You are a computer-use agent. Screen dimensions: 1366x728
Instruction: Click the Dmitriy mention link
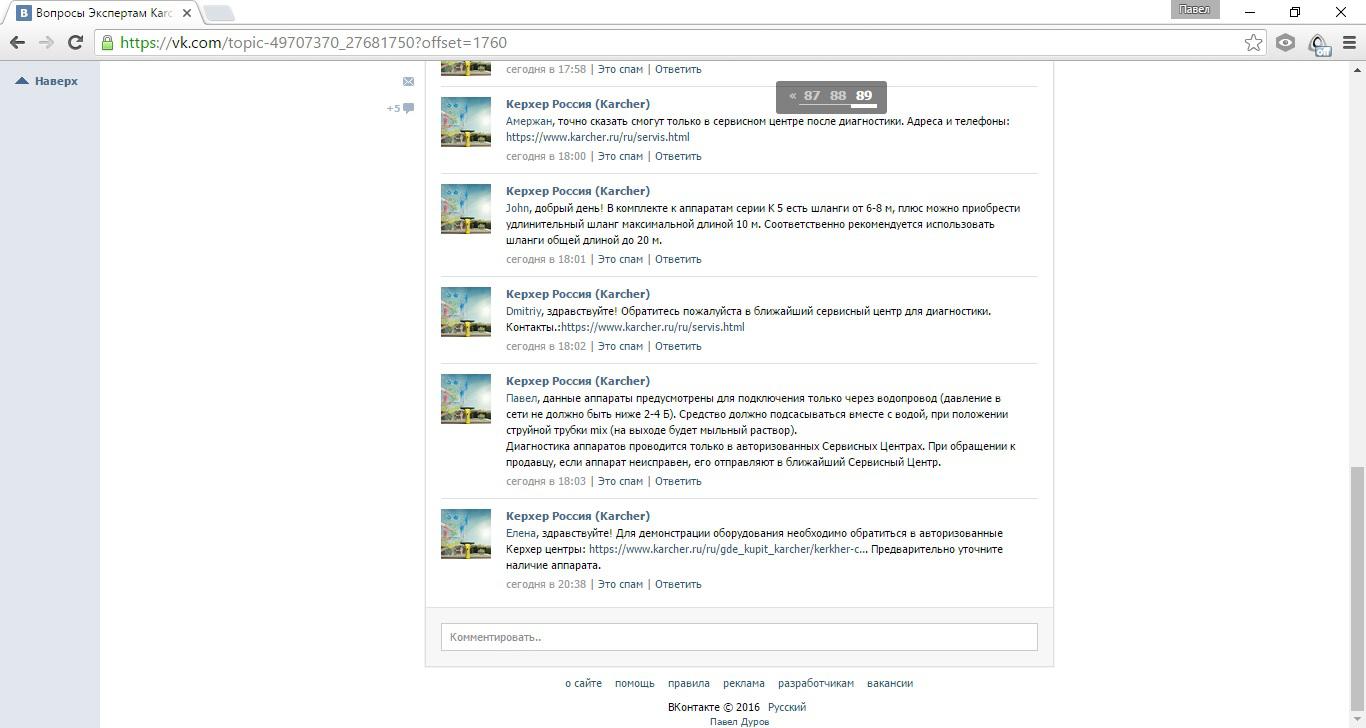[x=523, y=311]
